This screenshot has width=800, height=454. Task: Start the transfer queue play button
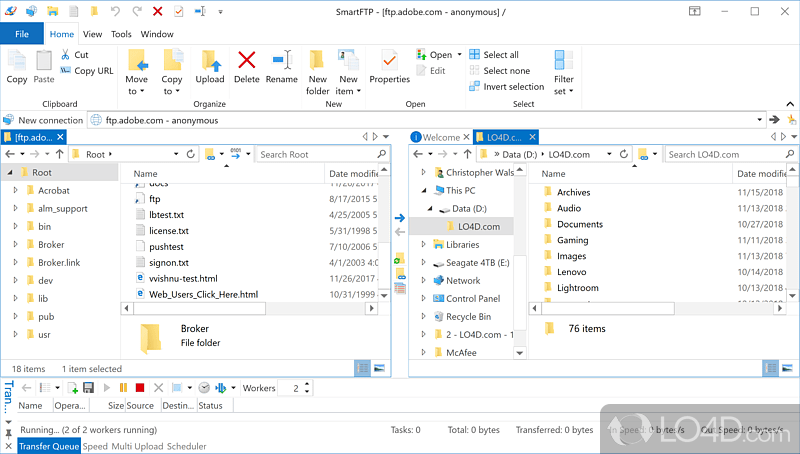pos(107,388)
